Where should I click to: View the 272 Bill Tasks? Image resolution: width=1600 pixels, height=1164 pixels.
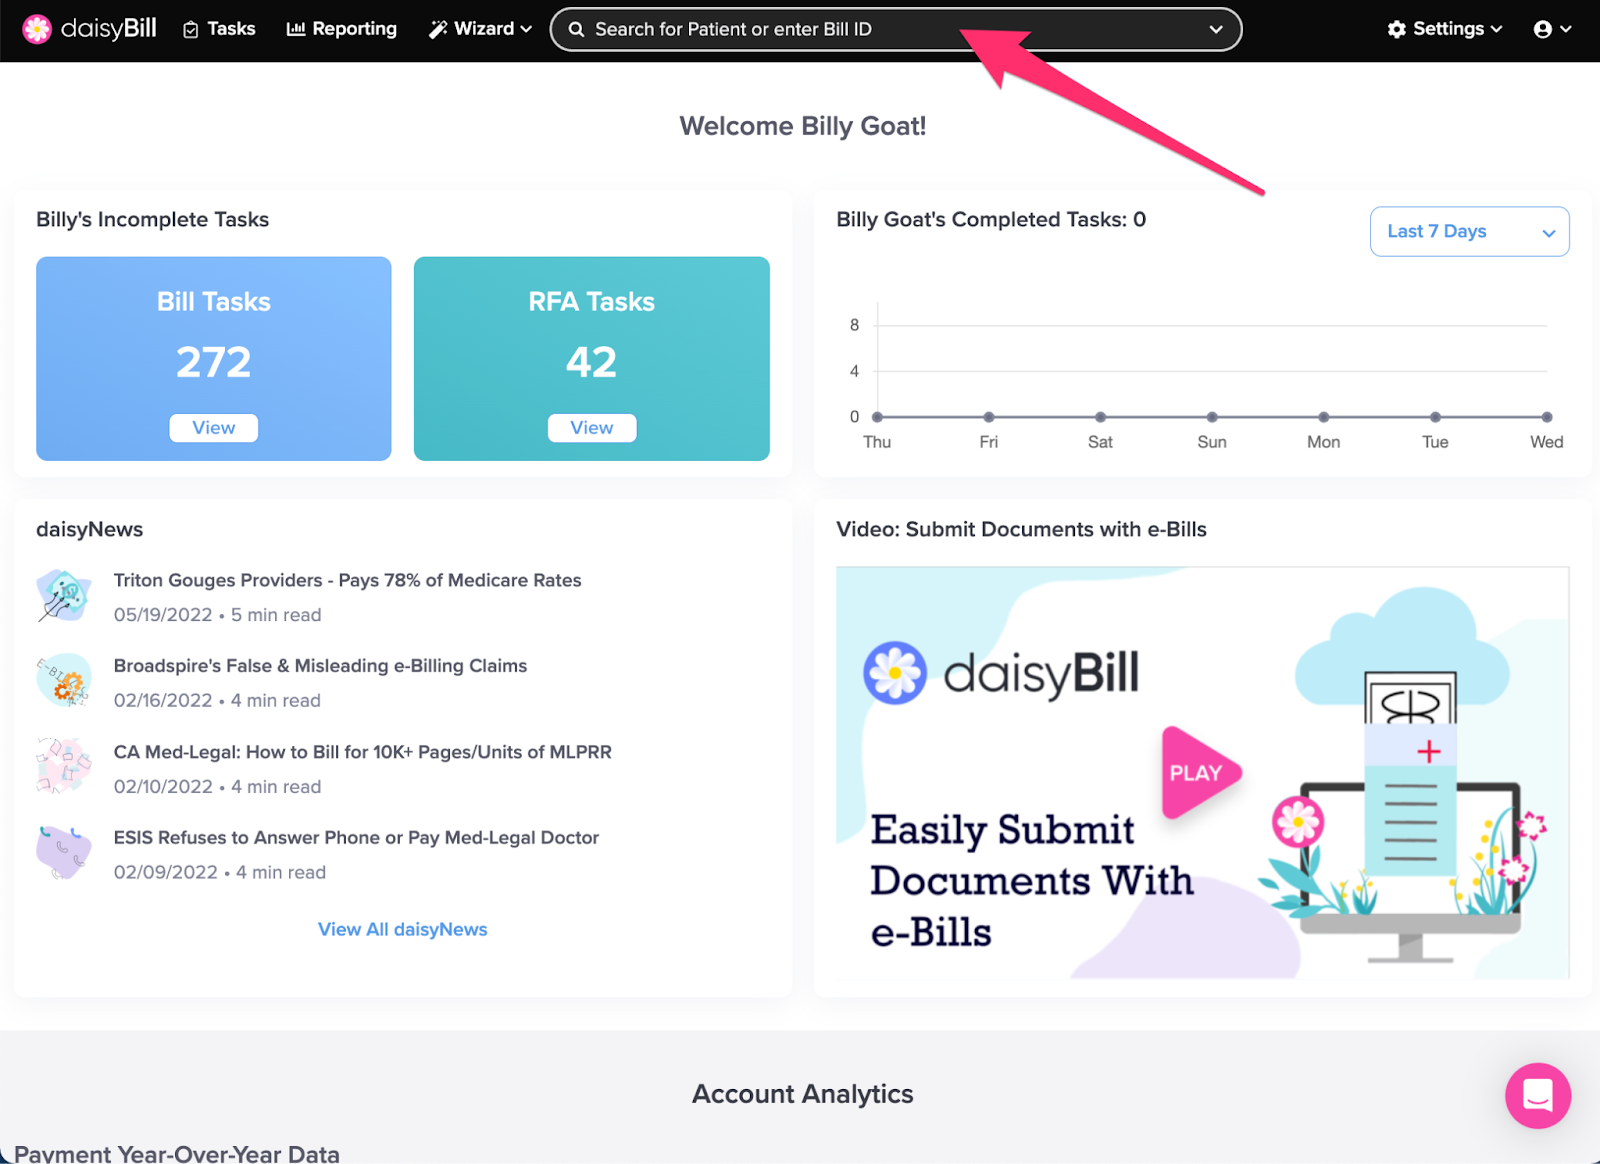coord(214,427)
